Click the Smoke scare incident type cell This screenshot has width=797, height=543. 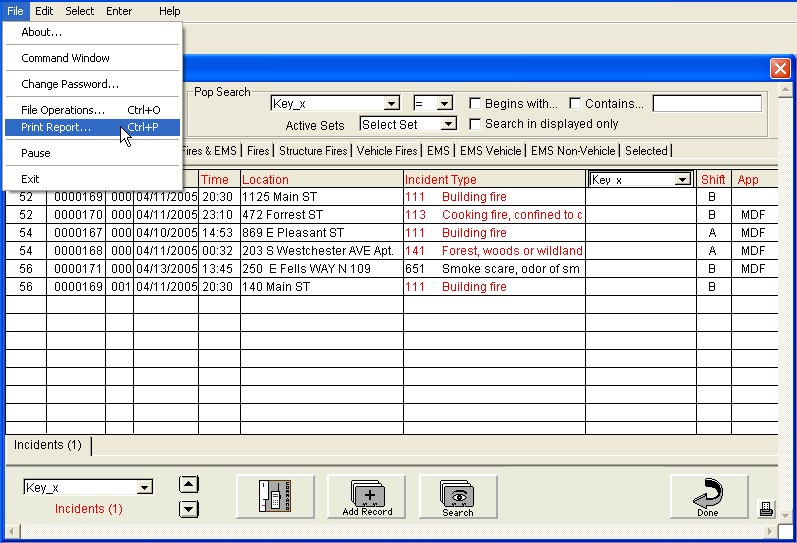click(494, 269)
